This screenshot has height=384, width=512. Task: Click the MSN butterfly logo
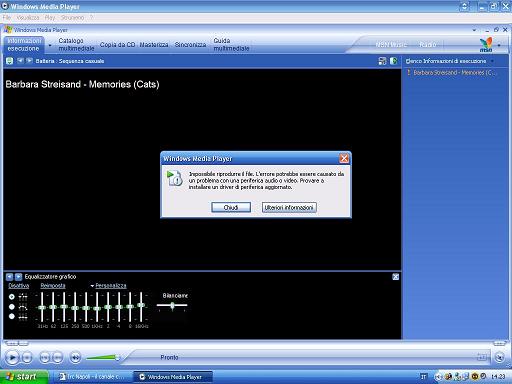[486, 45]
